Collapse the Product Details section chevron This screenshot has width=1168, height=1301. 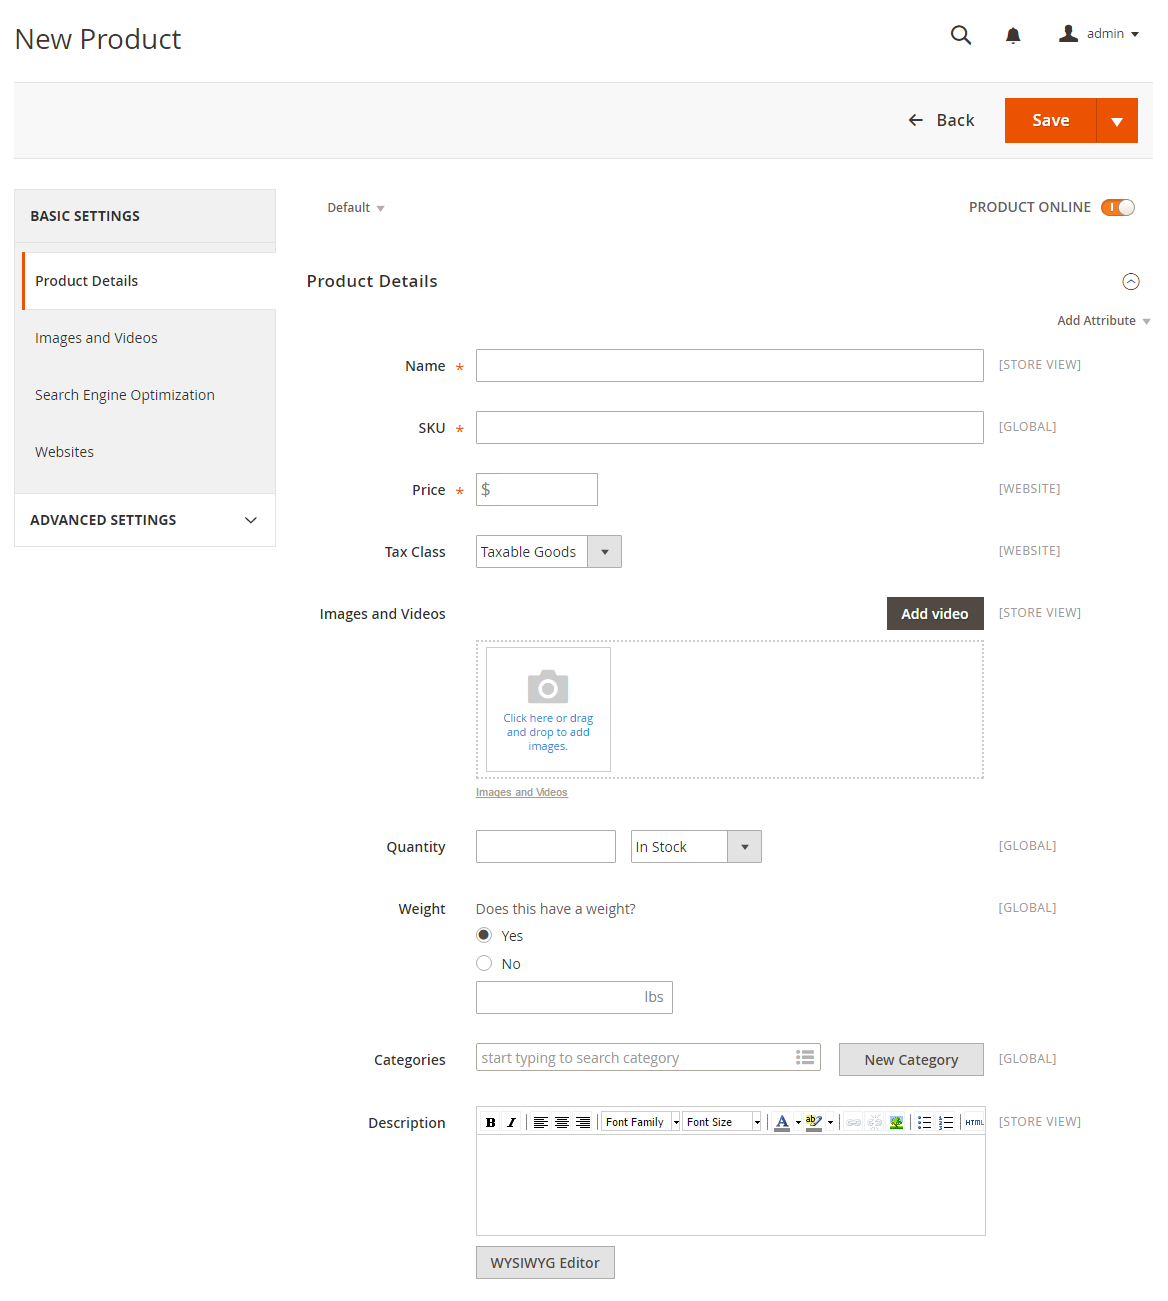(1131, 281)
